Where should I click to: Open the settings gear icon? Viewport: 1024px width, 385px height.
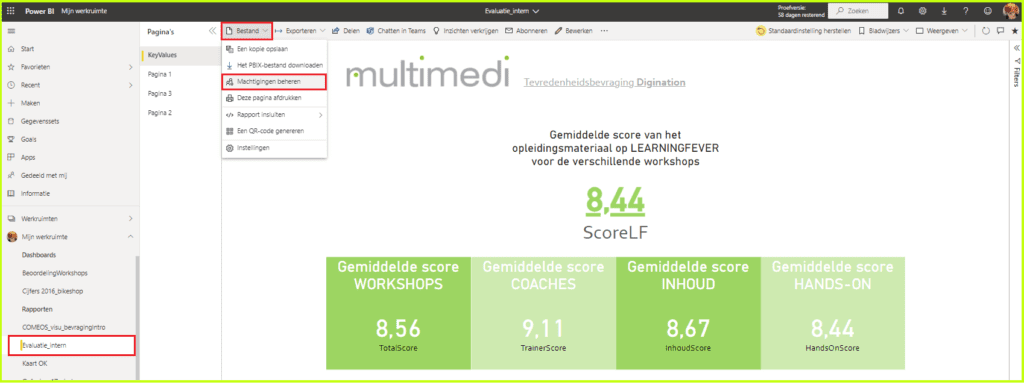coord(922,11)
